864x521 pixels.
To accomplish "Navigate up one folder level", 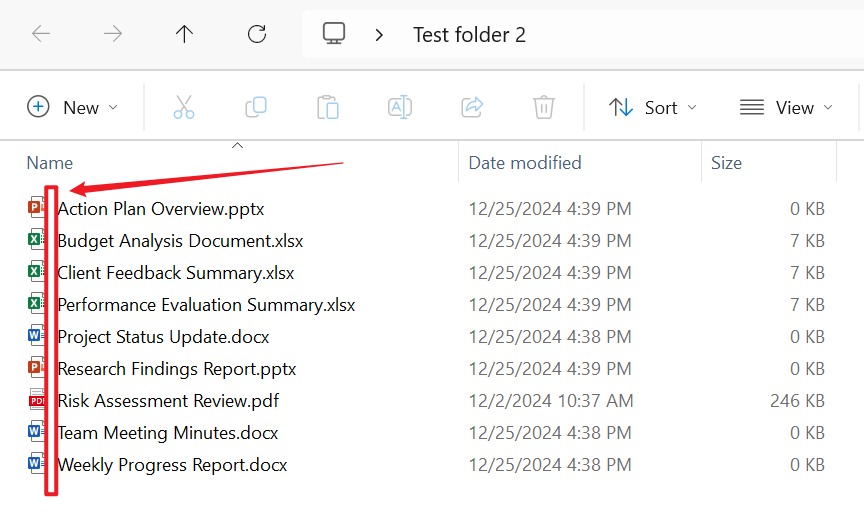I will click(x=185, y=34).
